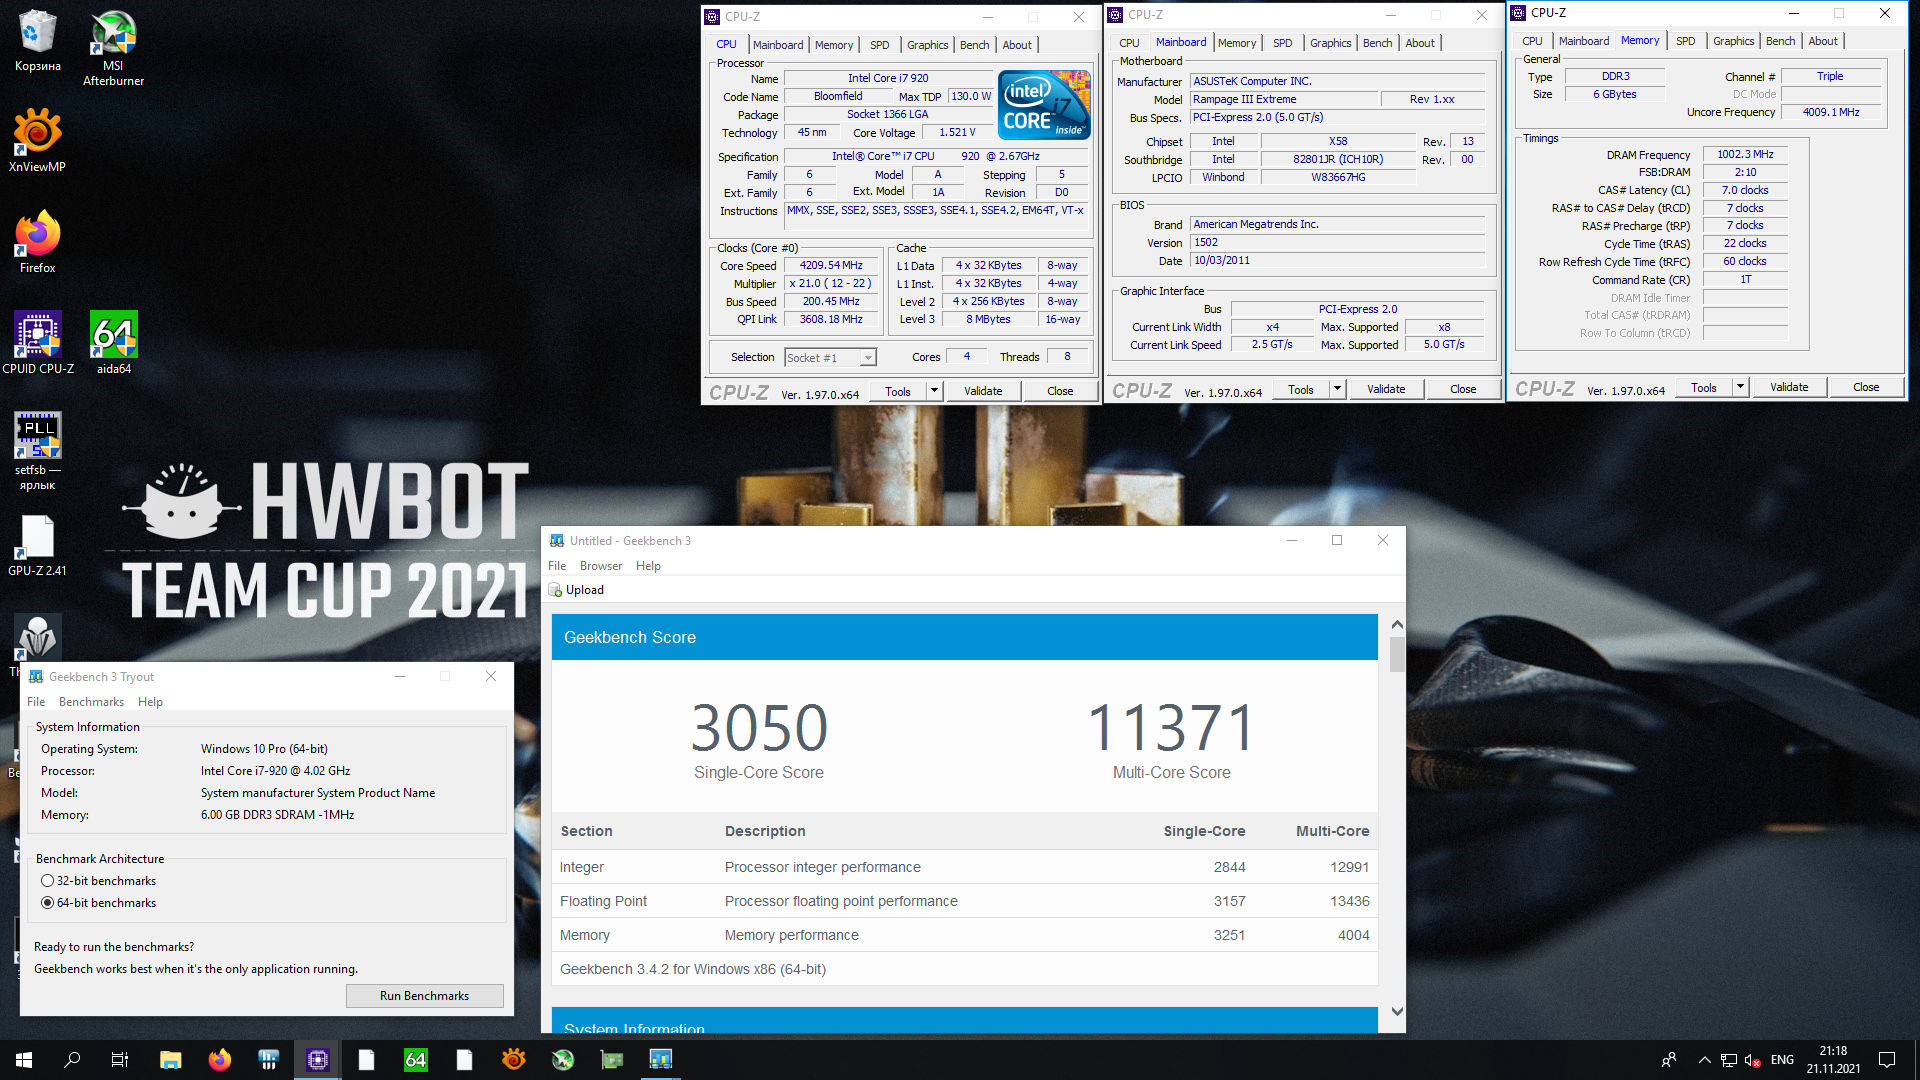Show hidden tray icons chevron
Viewport: 1920px width, 1080px height.
[x=1704, y=1060]
